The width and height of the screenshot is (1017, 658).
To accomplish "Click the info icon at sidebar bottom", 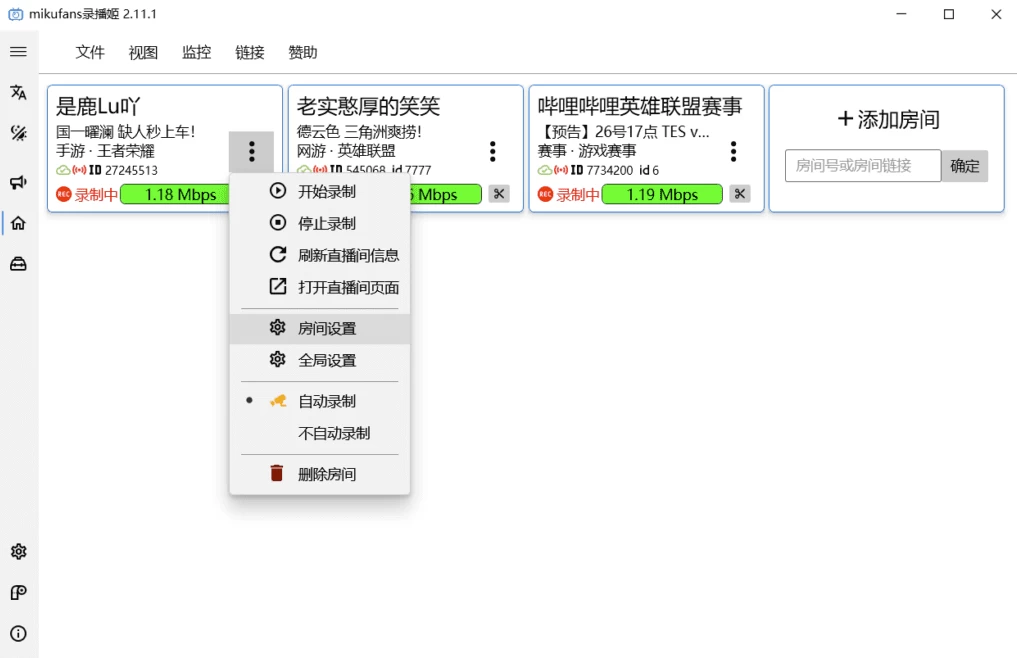I will pyautogui.click(x=18, y=633).
